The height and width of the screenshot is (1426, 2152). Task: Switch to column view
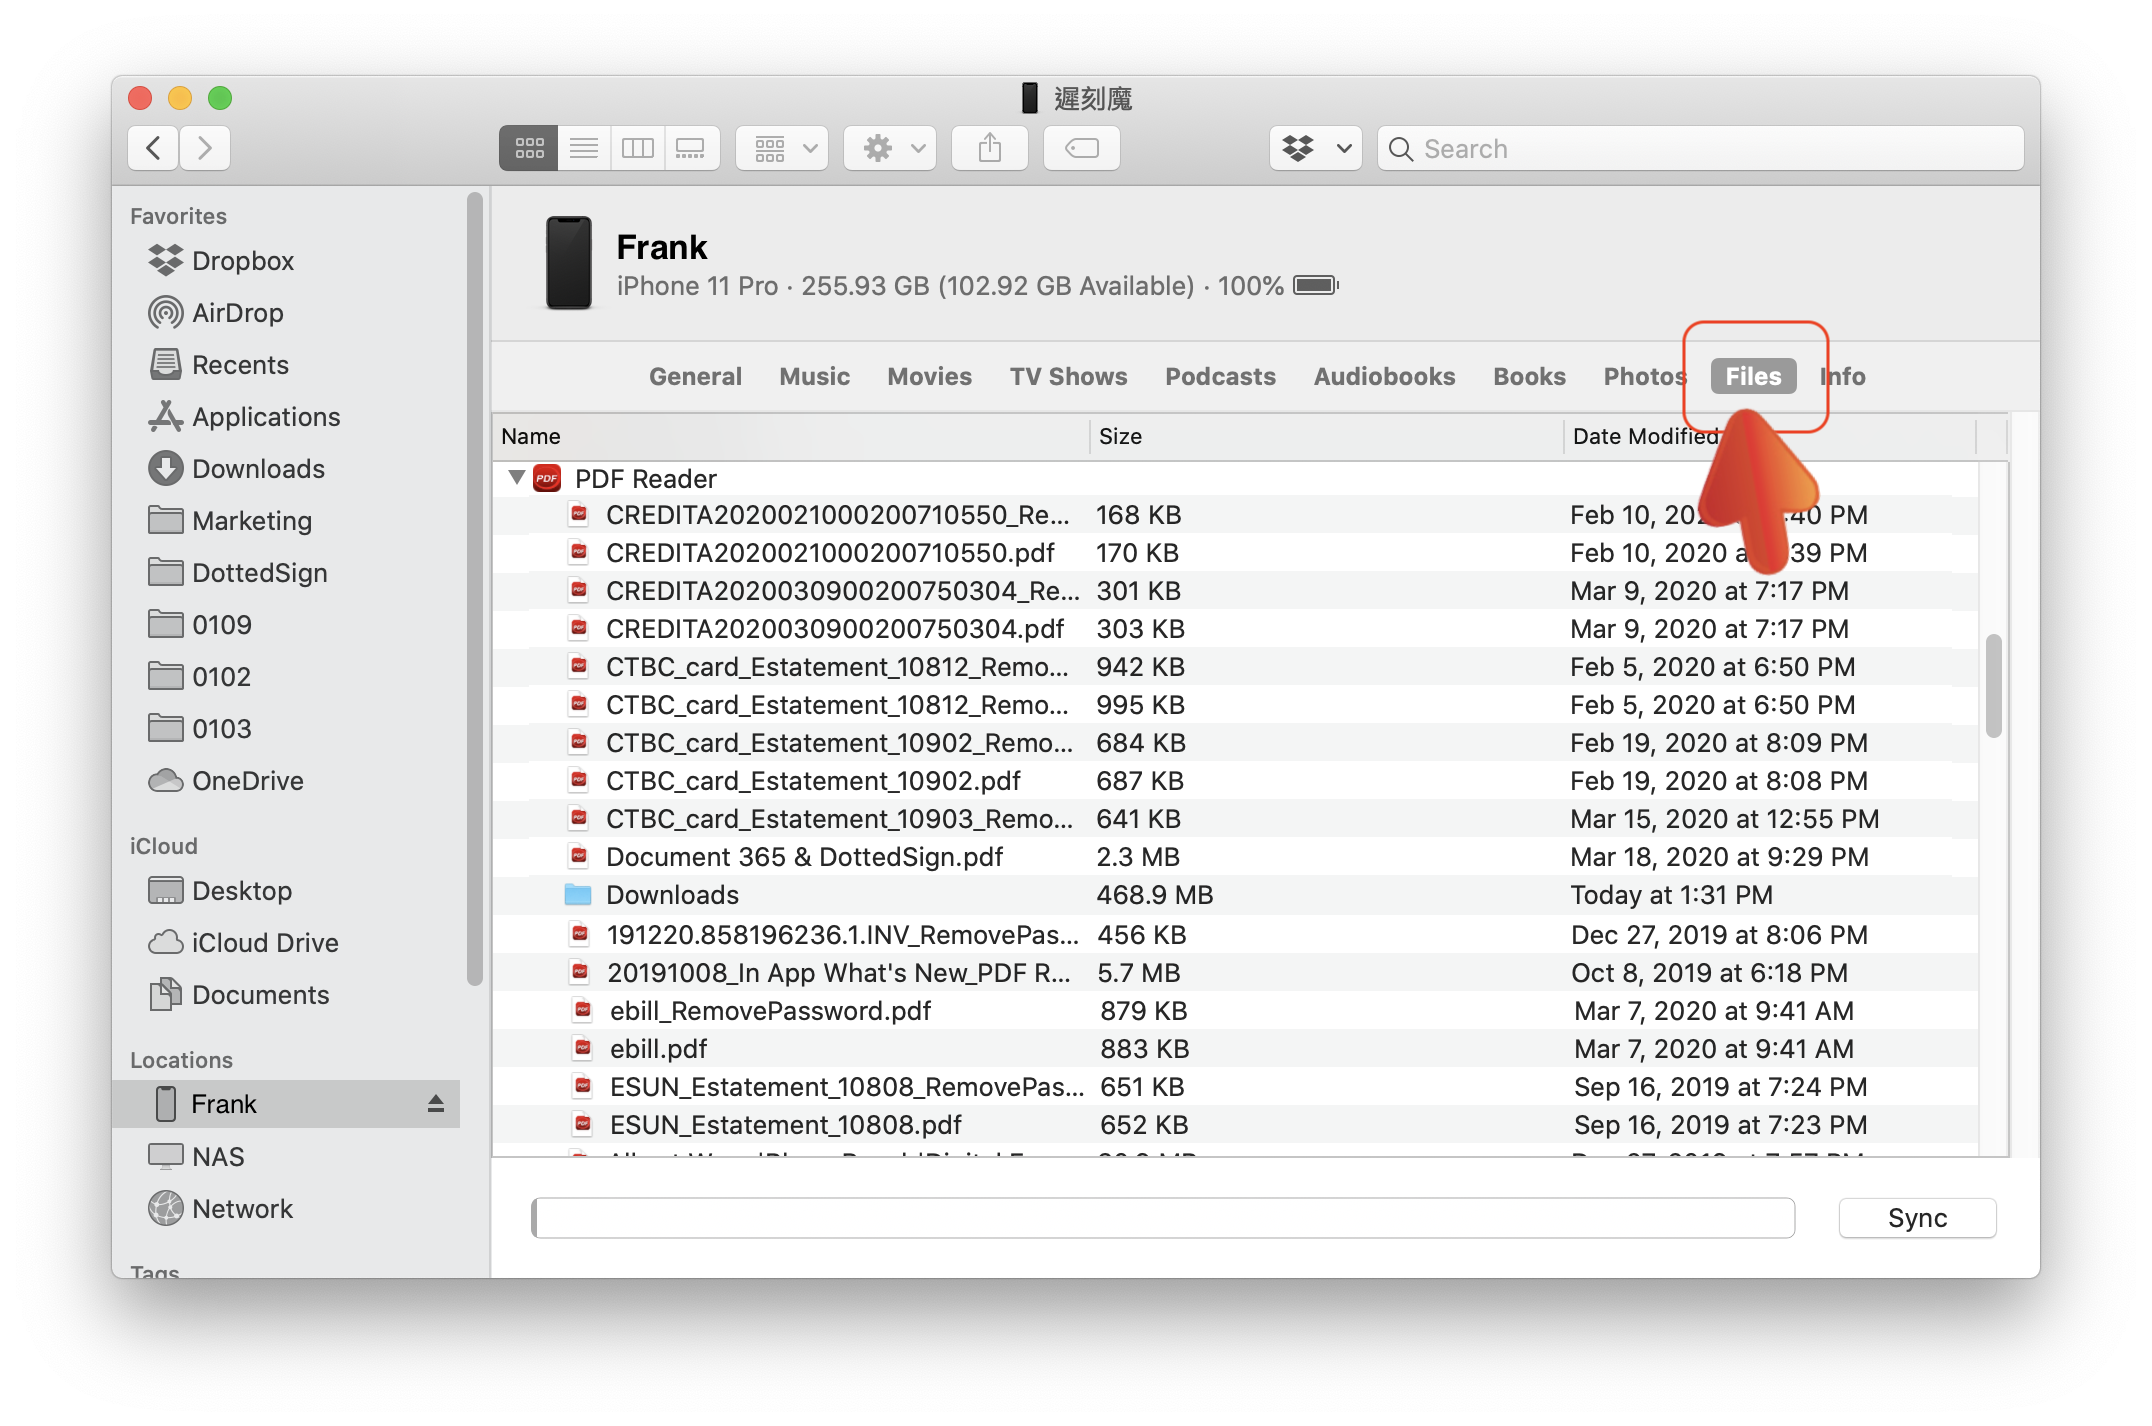click(638, 149)
